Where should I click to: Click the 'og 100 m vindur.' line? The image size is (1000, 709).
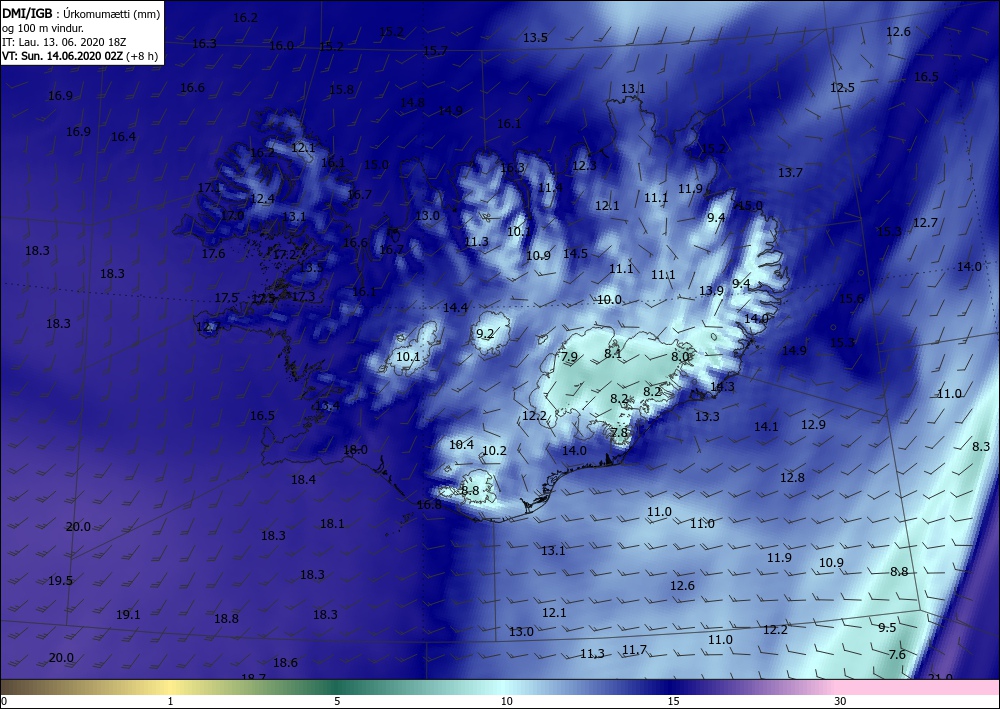click(x=43, y=28)
